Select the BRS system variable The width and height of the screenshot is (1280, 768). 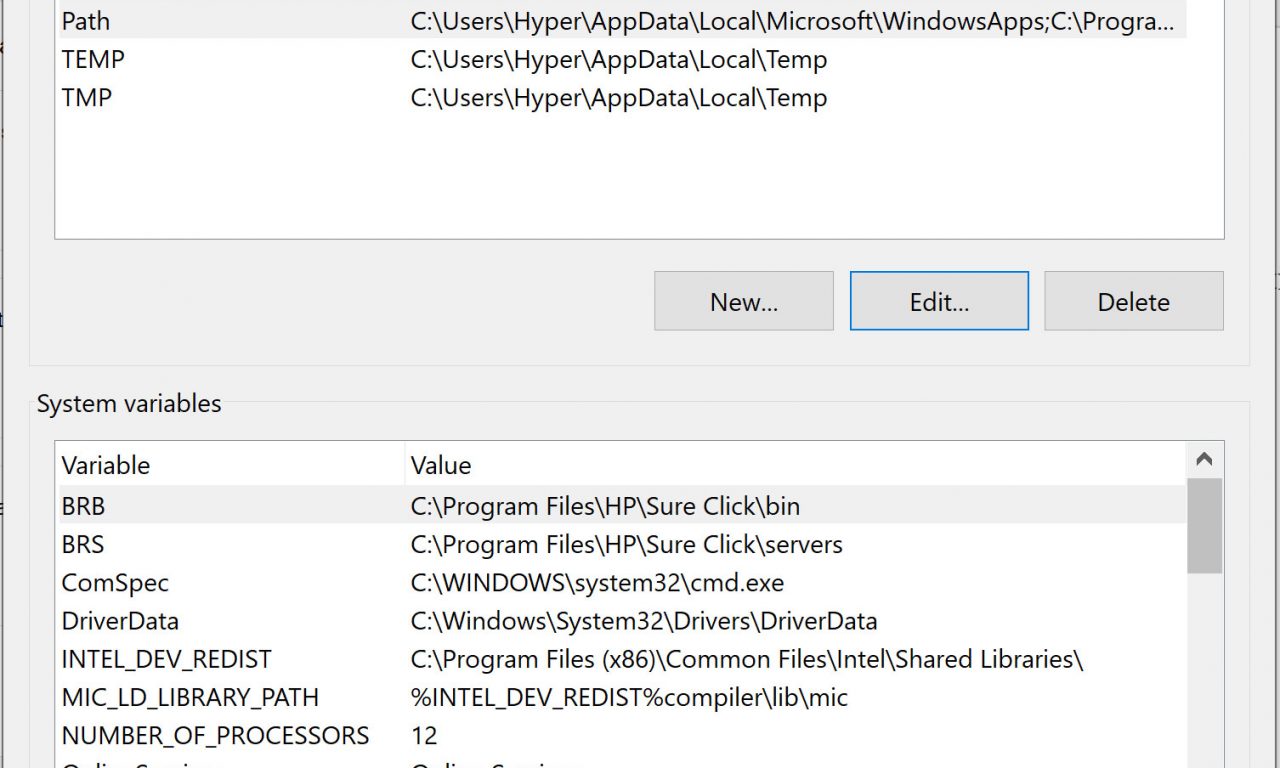84,544
